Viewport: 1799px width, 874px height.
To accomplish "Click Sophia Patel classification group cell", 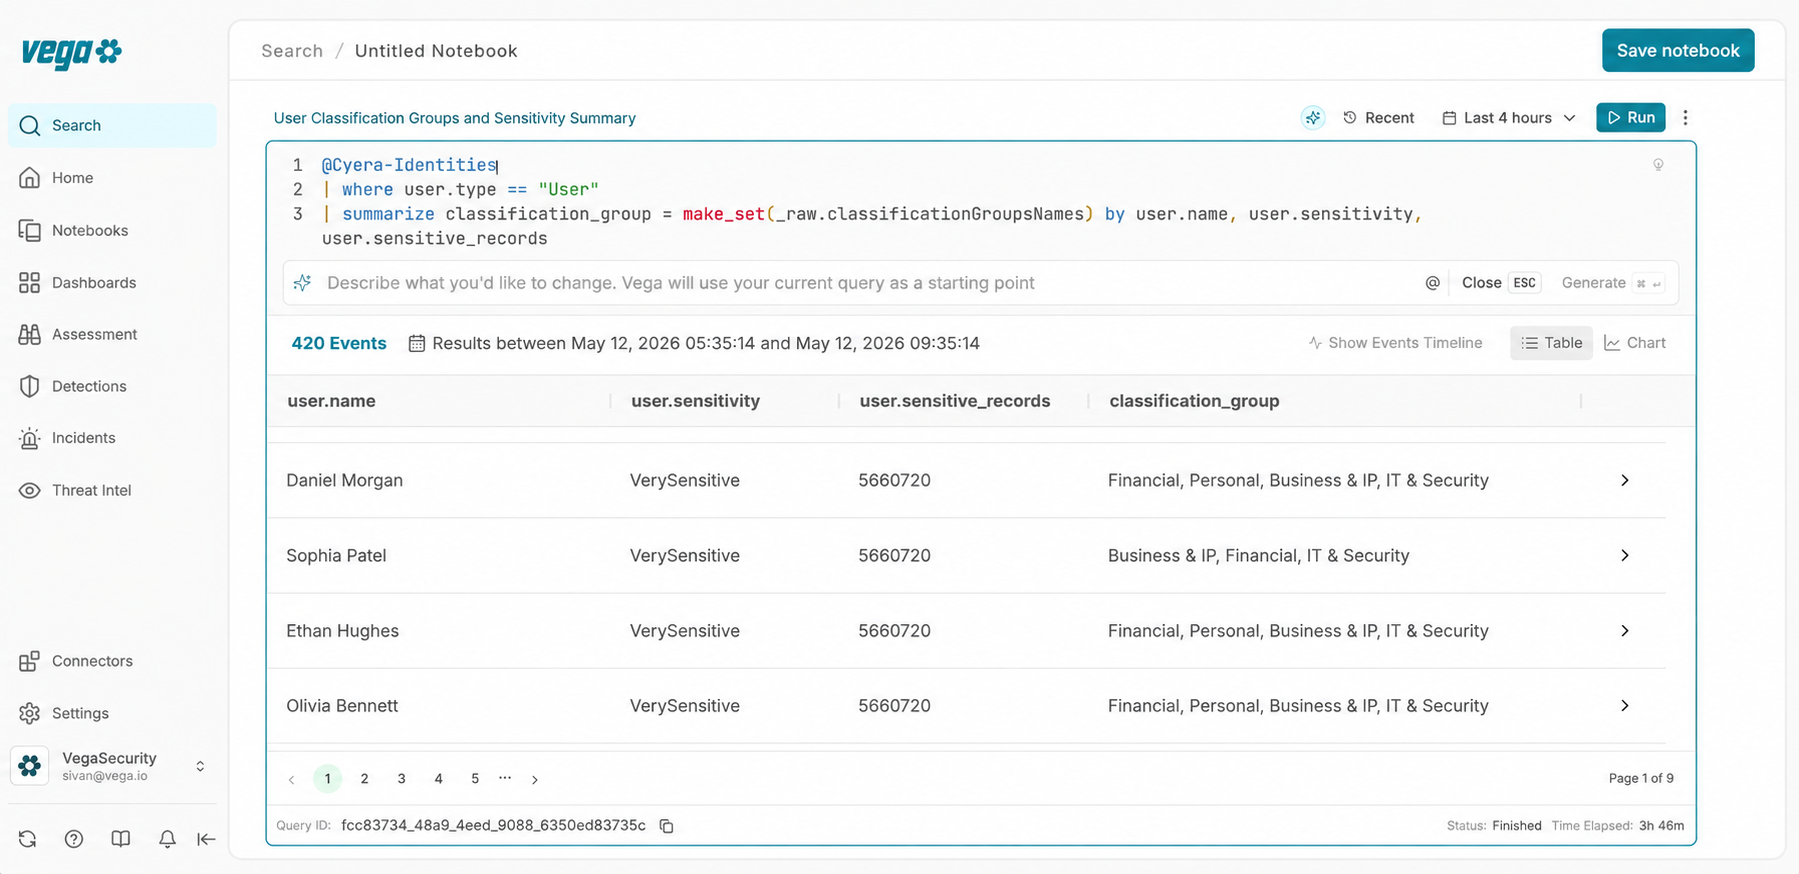I will click(1258, 556).
